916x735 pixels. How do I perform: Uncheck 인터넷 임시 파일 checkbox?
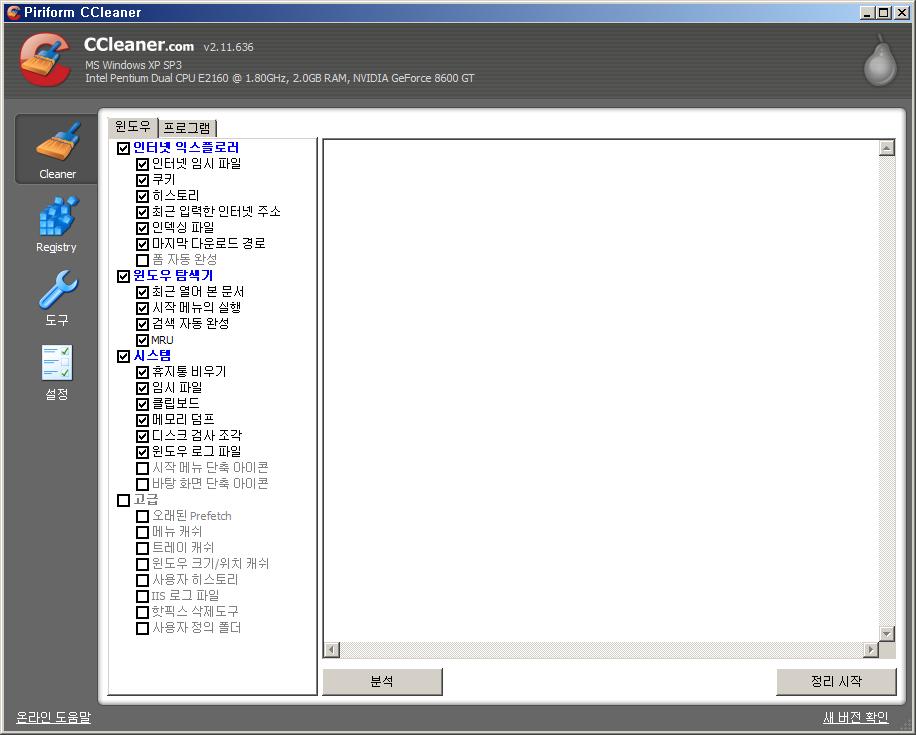142,164
